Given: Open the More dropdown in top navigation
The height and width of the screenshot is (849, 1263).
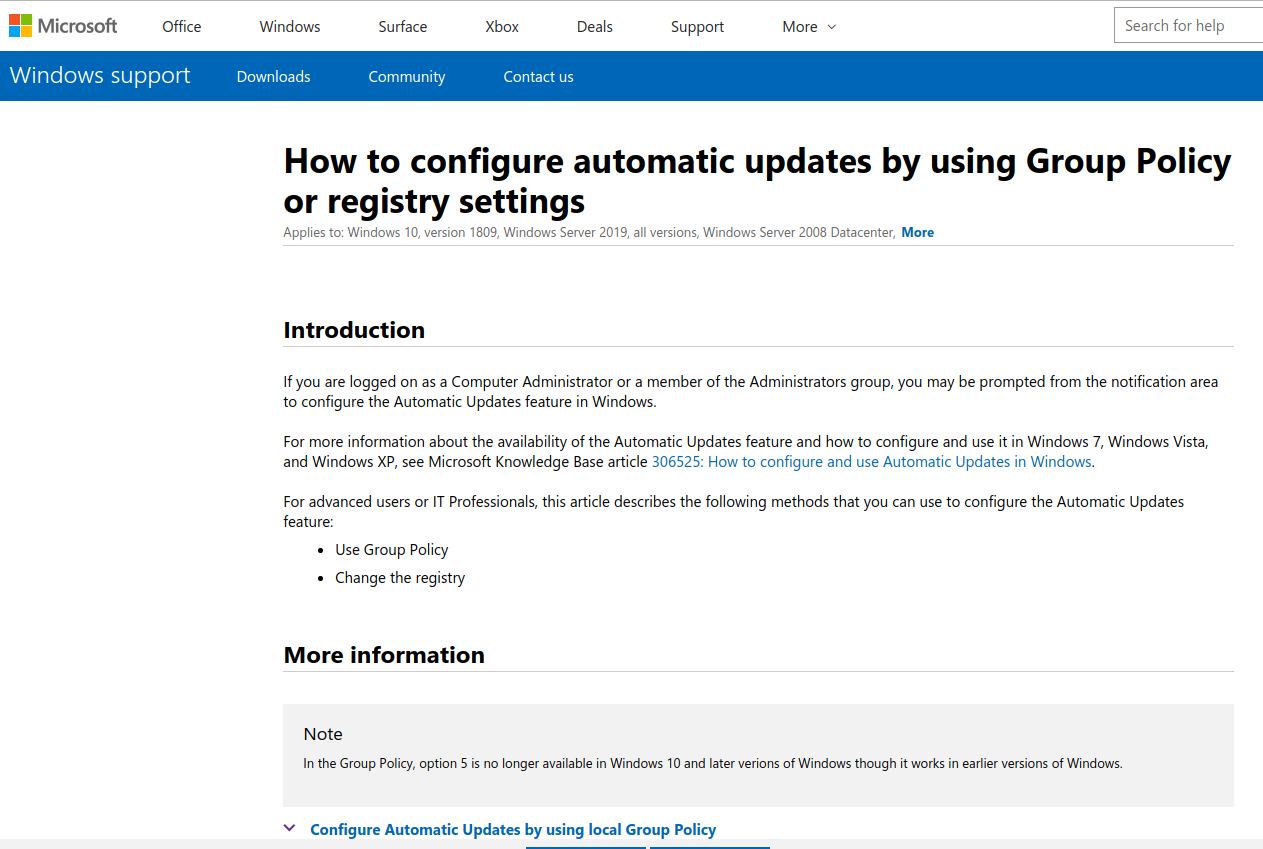Looking at the screenshot, I should pyautogui.click(x=800, y=27).
